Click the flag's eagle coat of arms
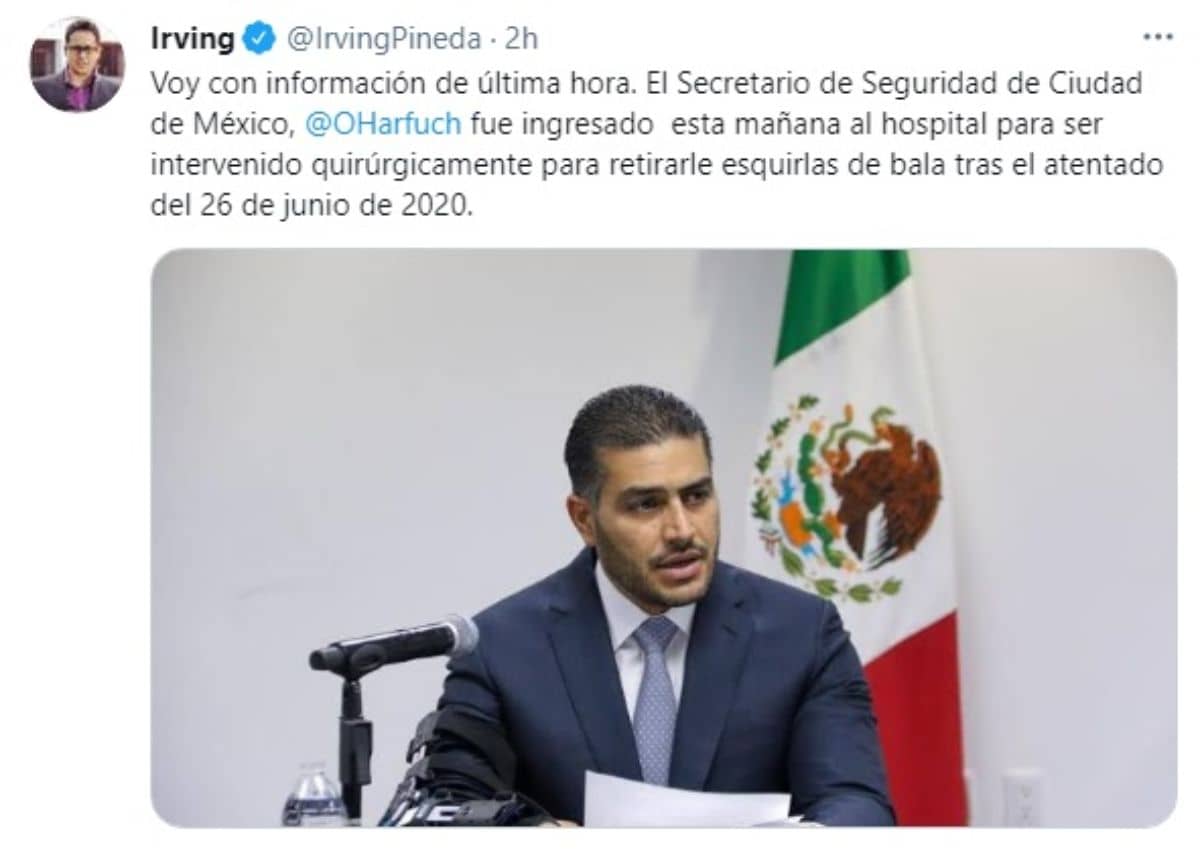The image size is (1200, 853). (x=846, y=497)
